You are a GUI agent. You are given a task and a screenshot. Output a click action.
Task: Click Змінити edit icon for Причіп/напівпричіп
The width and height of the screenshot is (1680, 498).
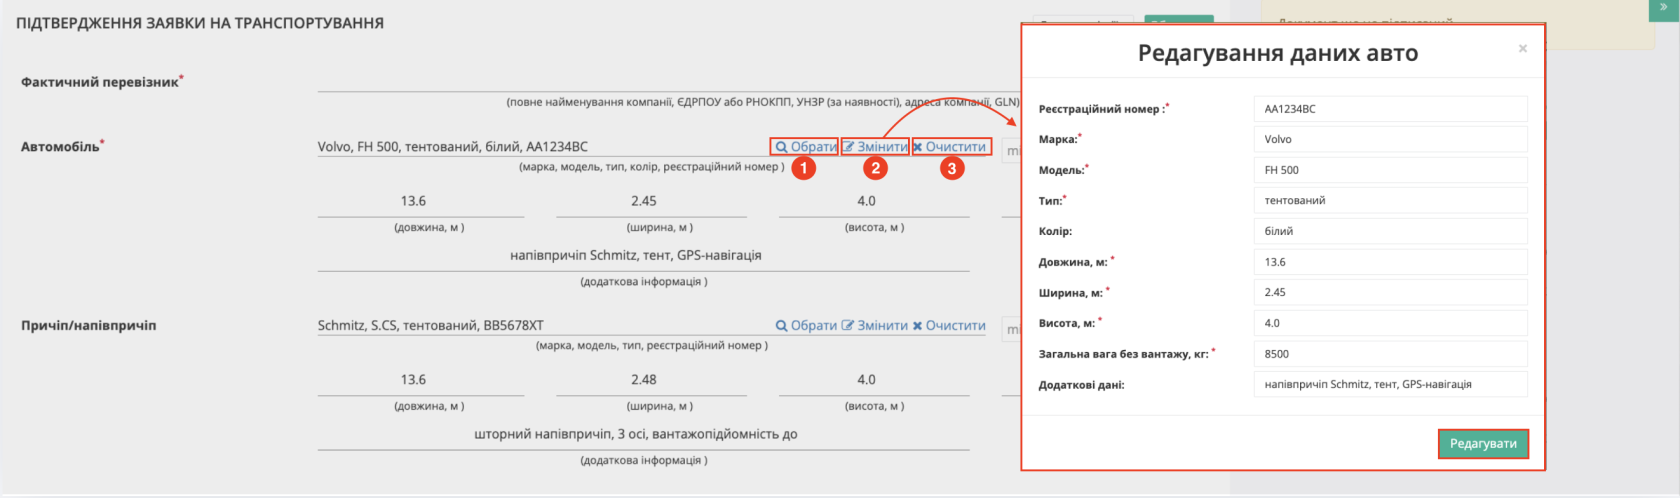849,326
